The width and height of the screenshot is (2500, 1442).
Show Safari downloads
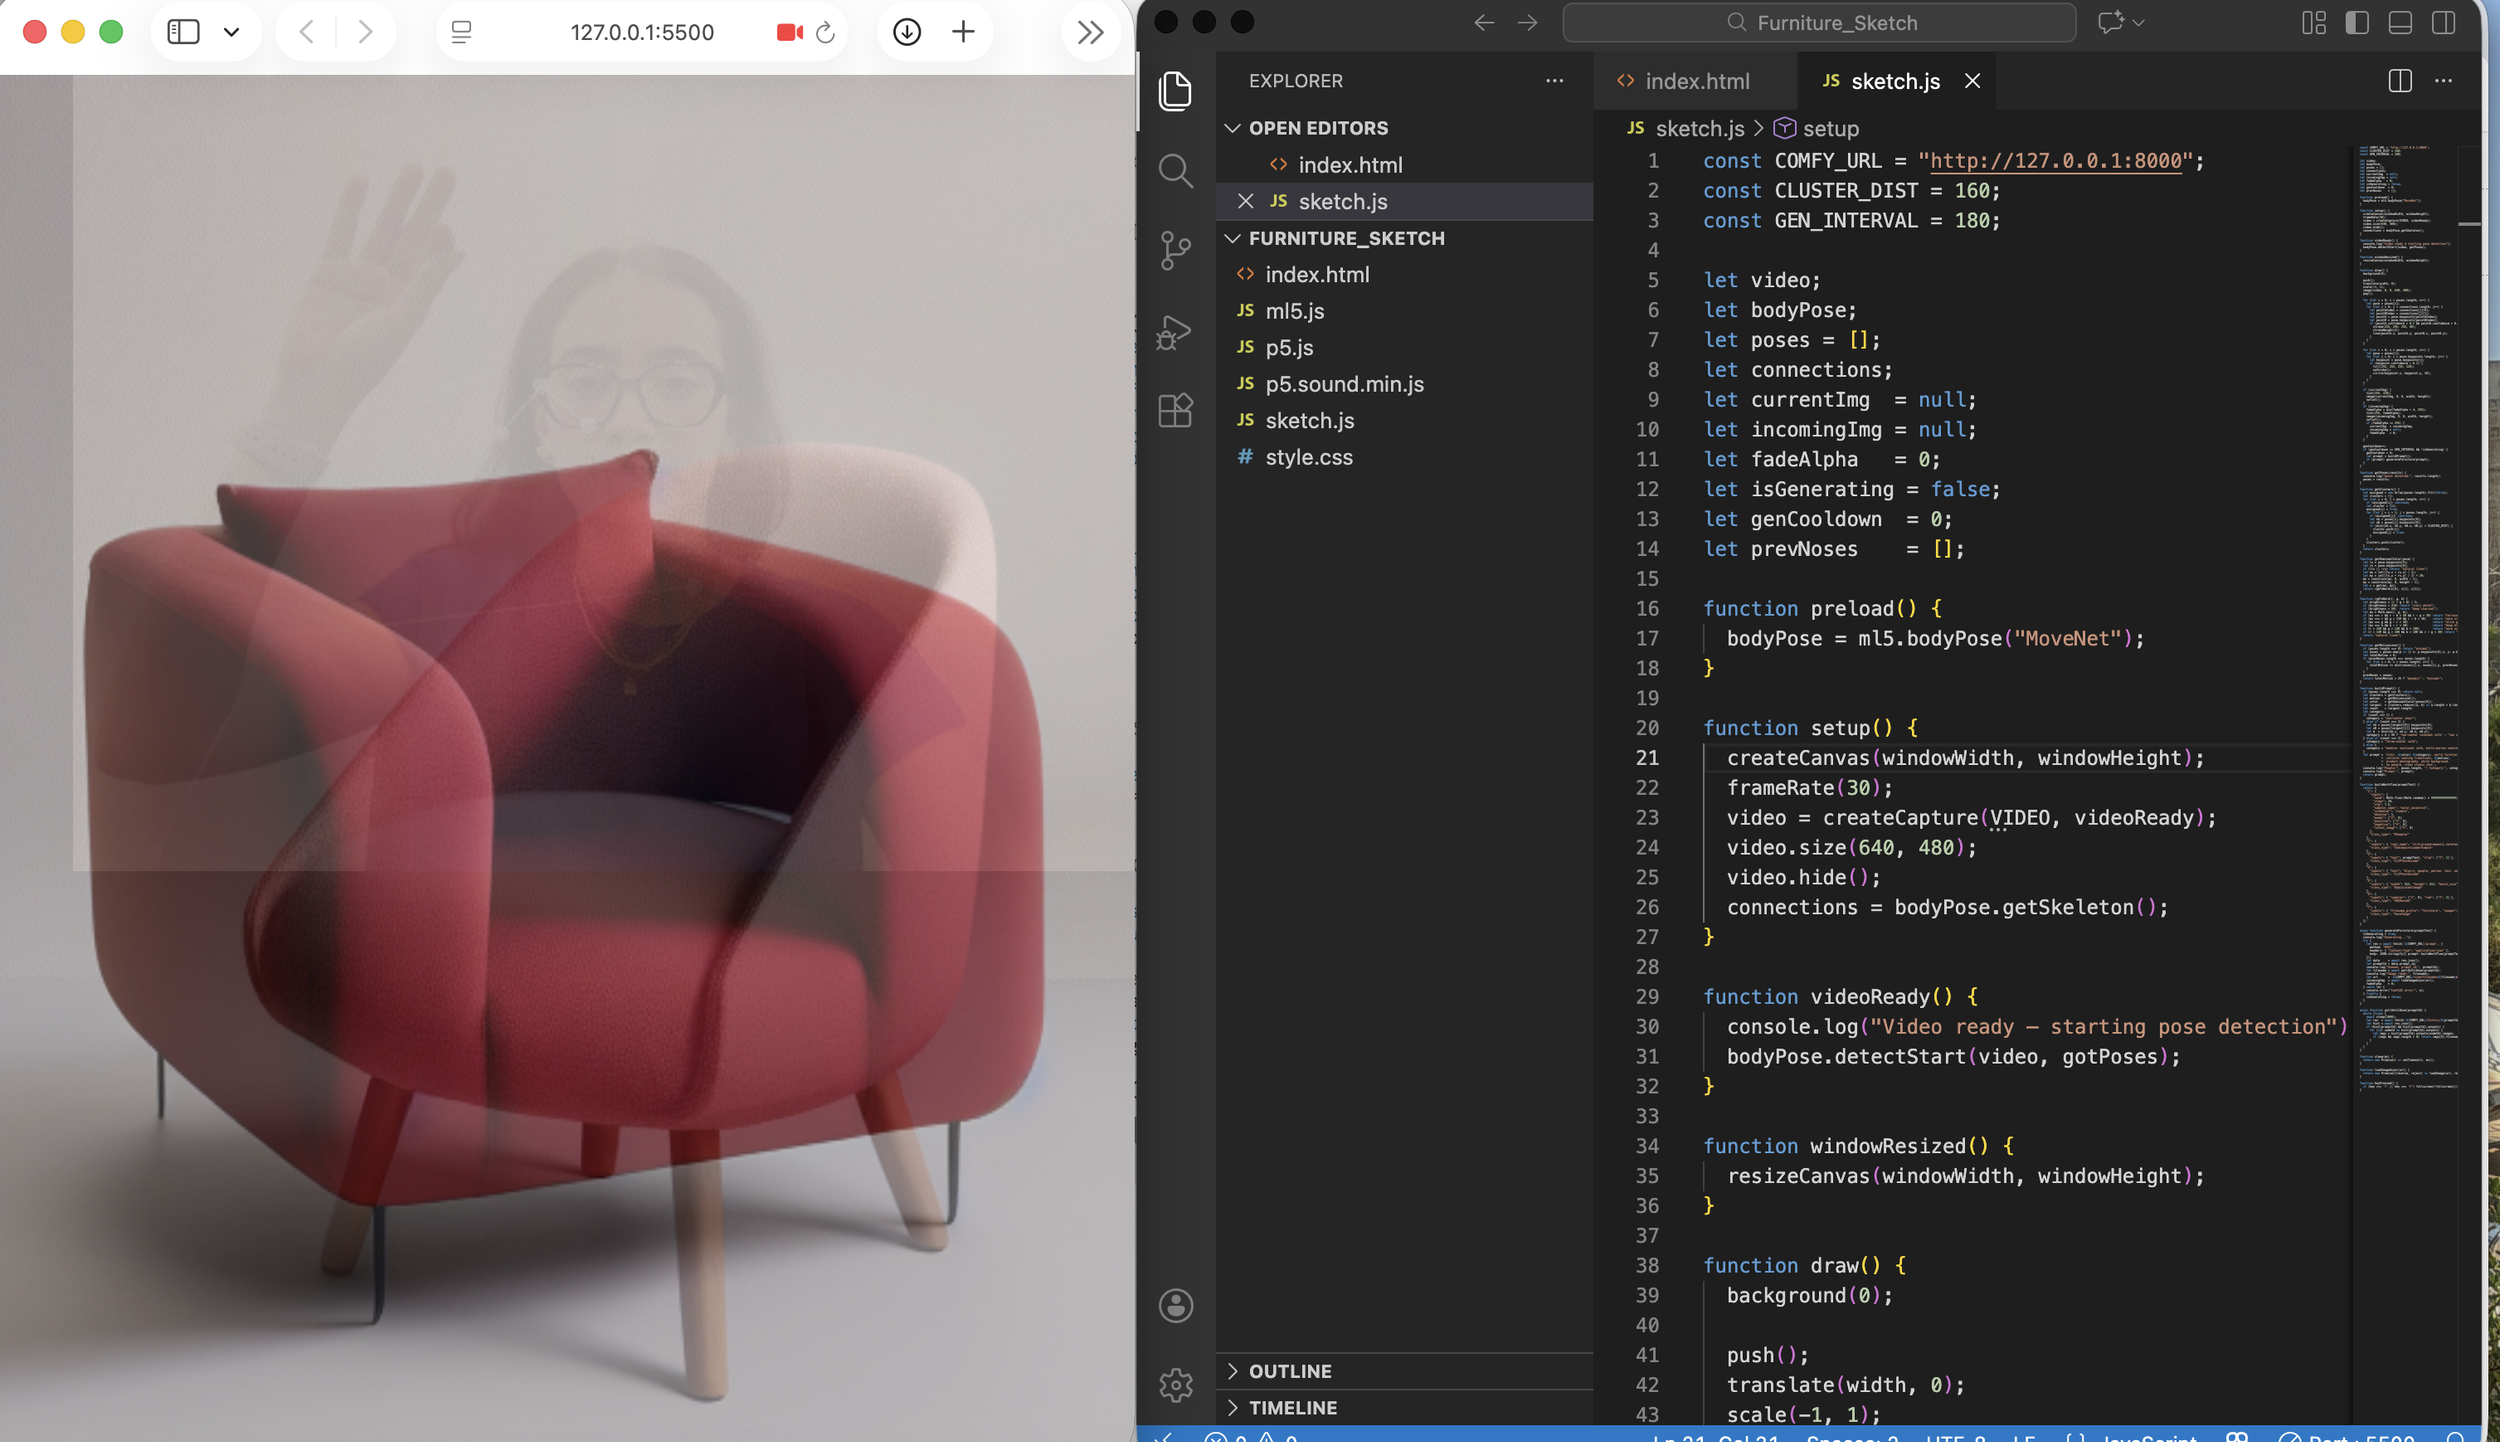click(x=907, y=32)
